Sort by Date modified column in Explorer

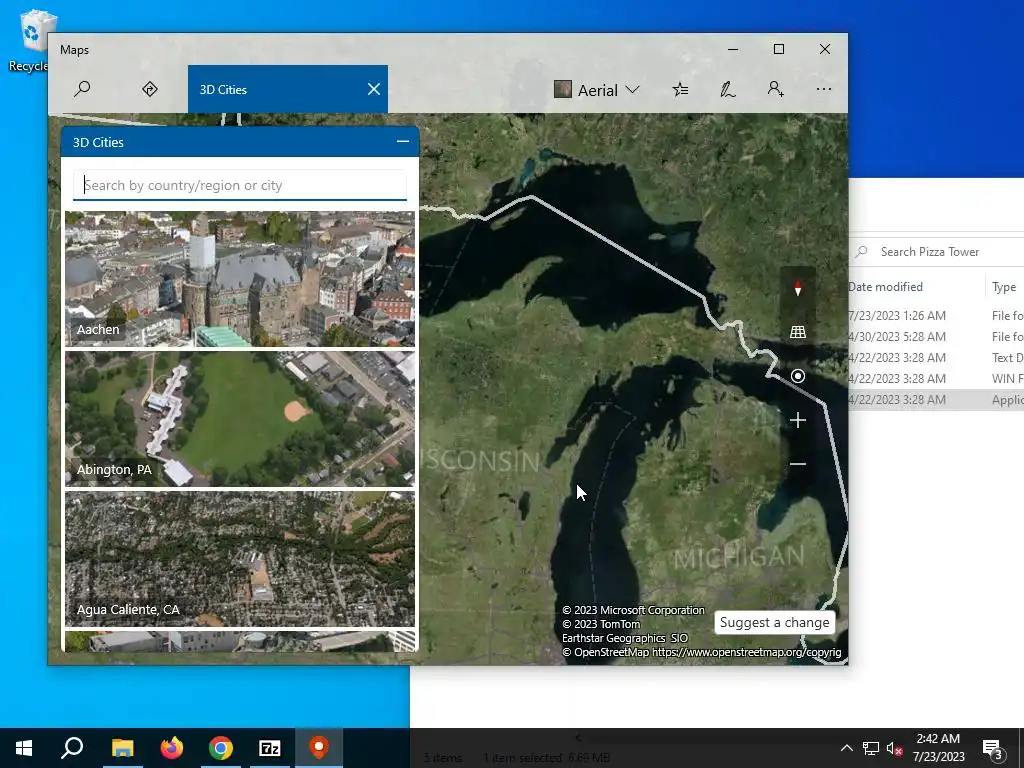[x=886, y=287]
